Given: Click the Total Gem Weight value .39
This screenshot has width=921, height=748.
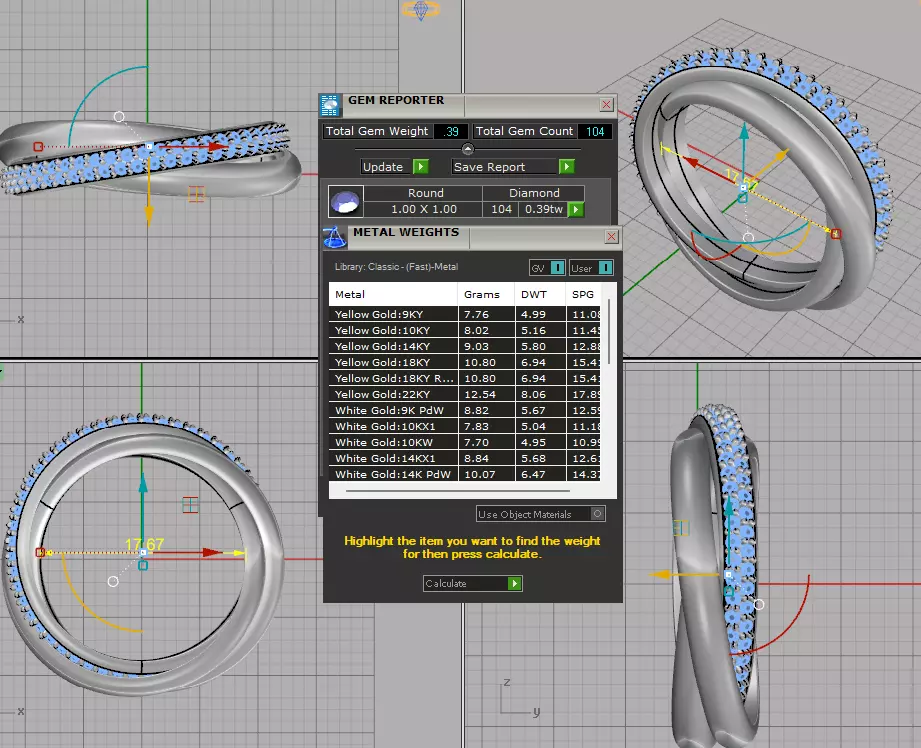Looking at the screenshot, I should pyautogui.click(x=451, y=131).
